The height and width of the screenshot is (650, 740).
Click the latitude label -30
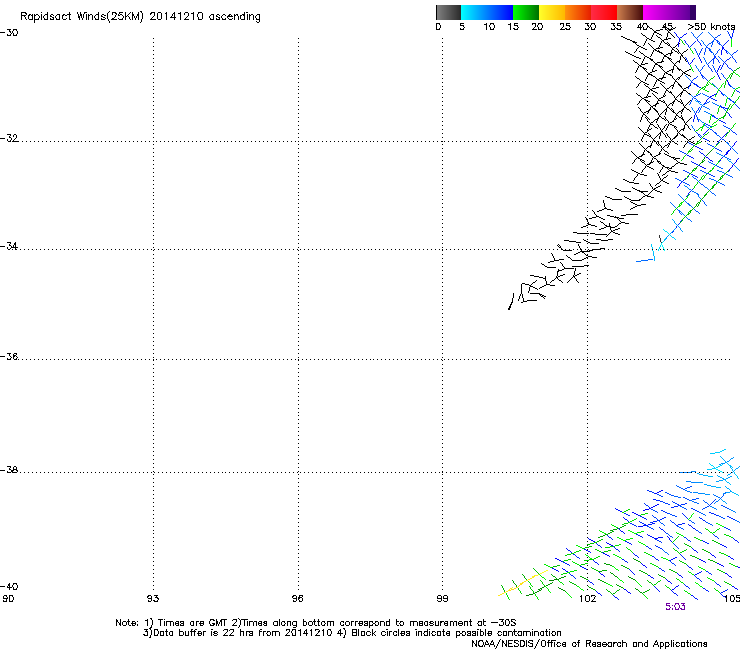pos(9,33)
